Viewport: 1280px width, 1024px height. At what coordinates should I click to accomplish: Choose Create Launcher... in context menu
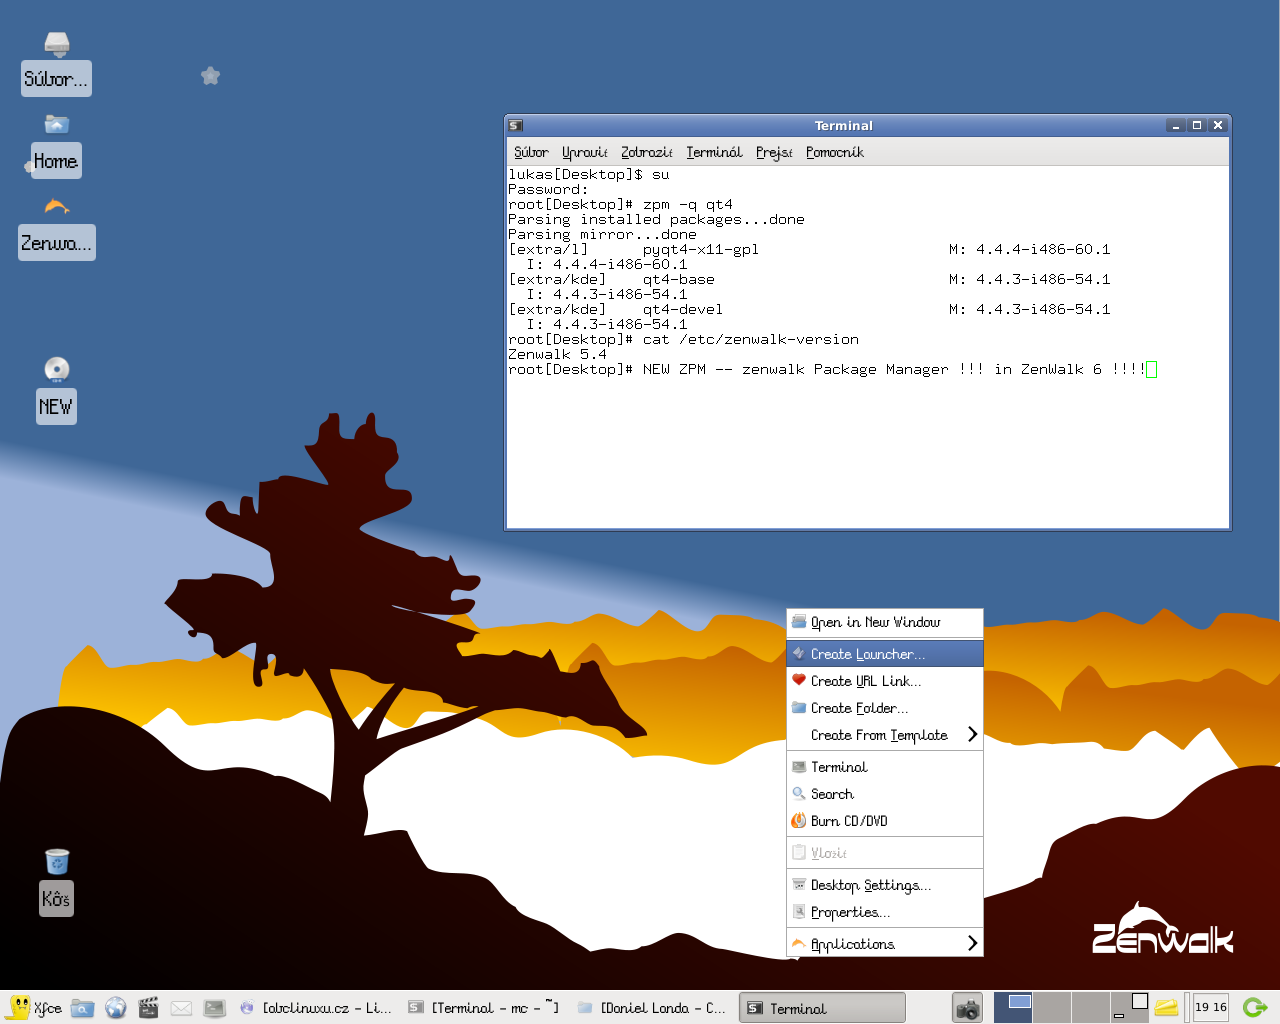click(x=885, y=654)
